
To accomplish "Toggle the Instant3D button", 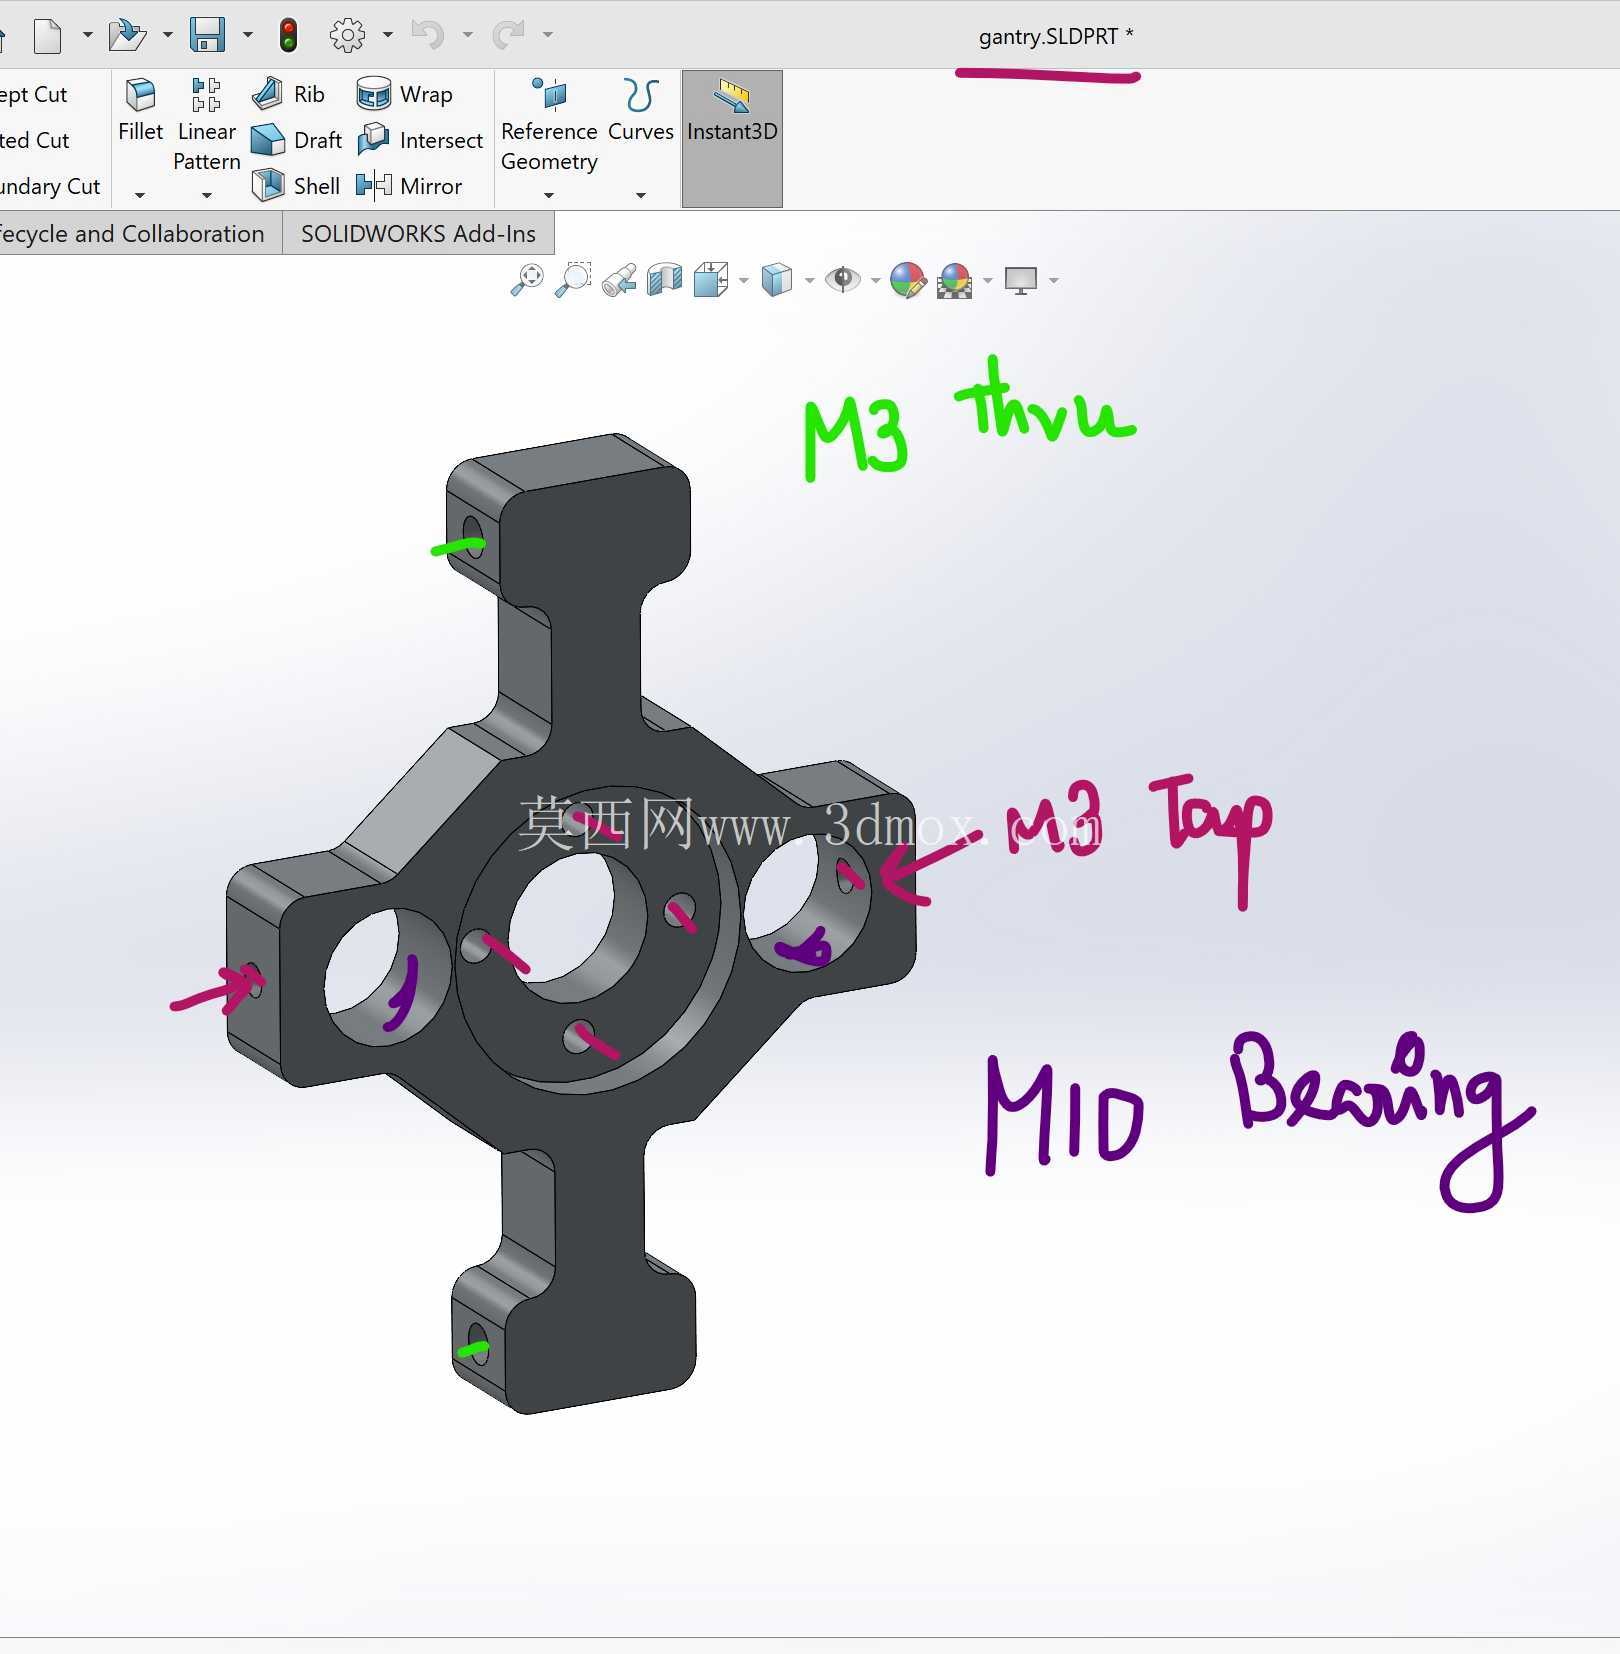I will click(732, 138).
